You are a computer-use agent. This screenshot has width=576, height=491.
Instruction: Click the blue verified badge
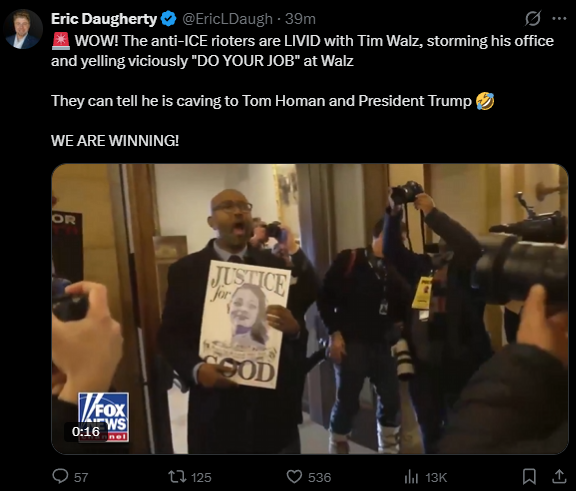pyautogui.click(x=169, y=19)
